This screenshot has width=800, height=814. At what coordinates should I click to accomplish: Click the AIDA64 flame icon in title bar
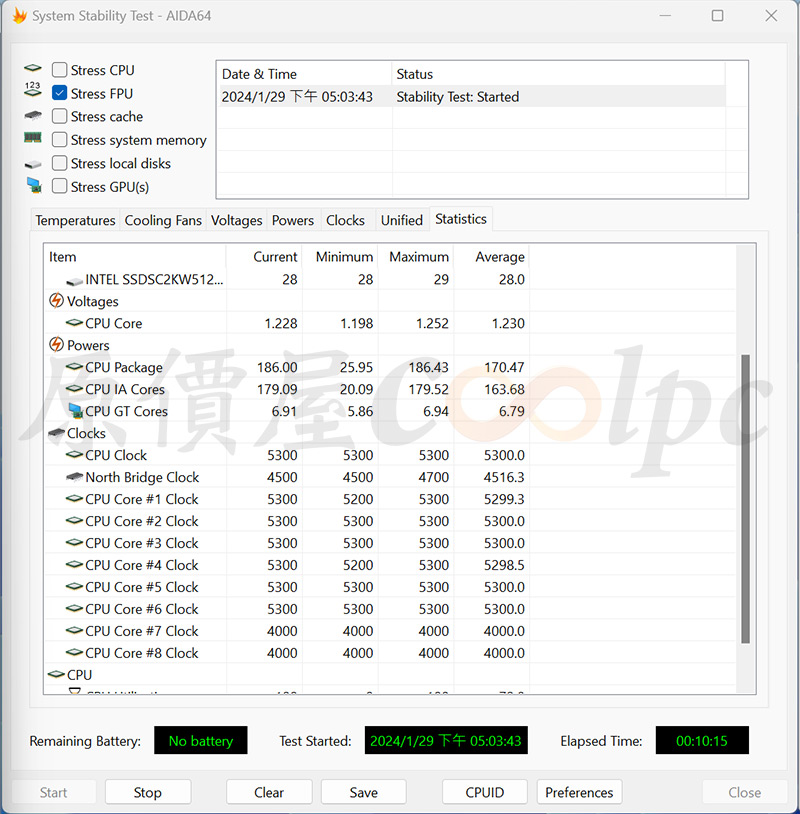19,16
